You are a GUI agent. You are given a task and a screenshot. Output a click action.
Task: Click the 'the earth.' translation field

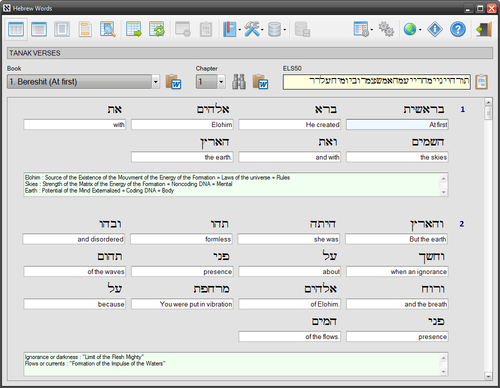[182, 157]
